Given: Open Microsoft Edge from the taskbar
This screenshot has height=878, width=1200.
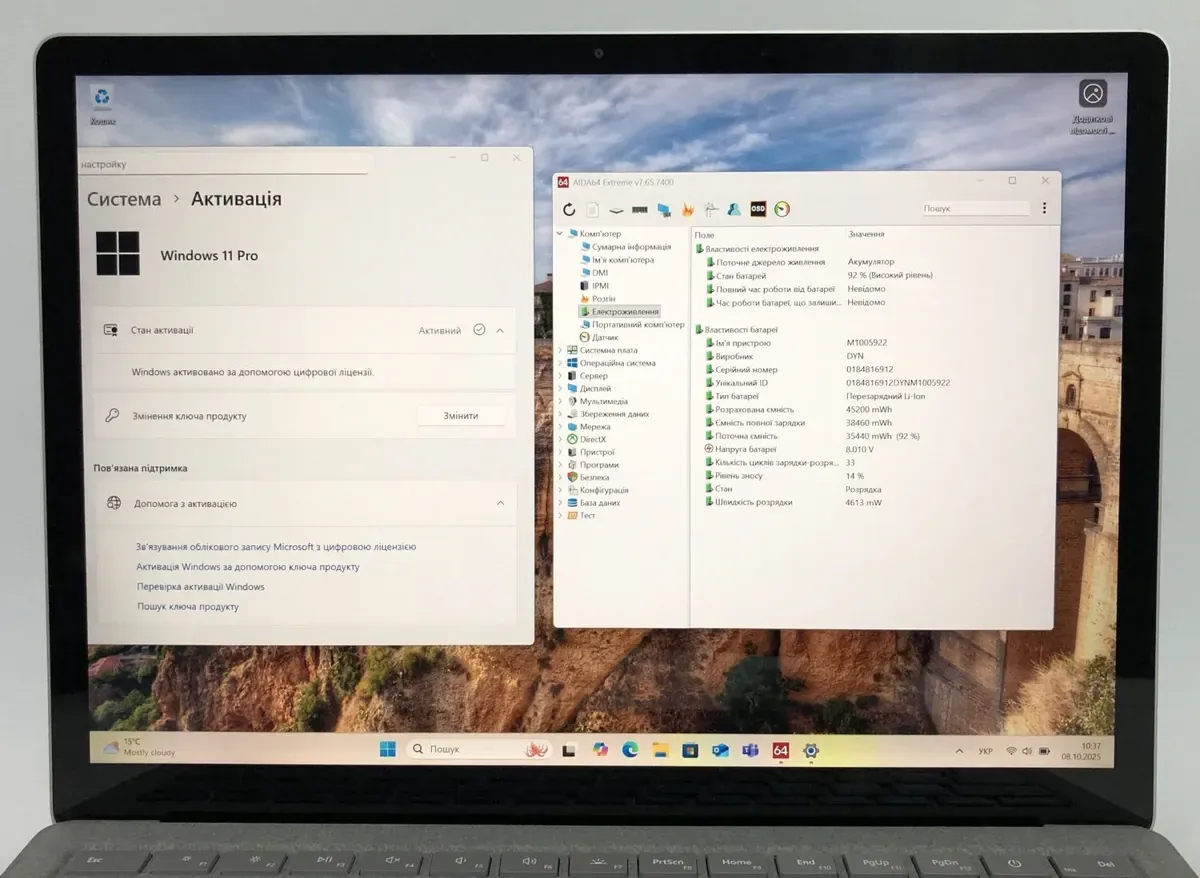Looking at the screenshot, I should pyautogui.click(x=630, y=750).
